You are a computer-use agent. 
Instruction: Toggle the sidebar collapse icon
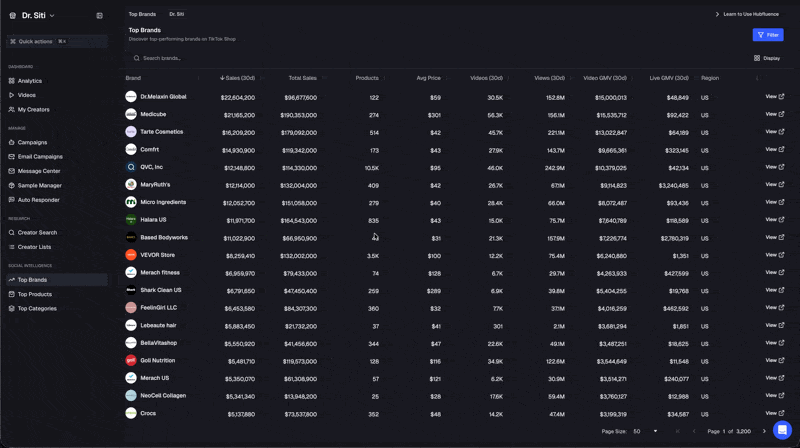[99, 16]
